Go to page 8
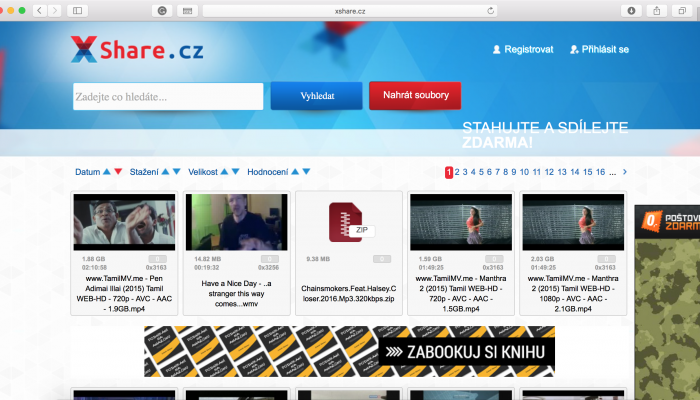This screenshot has width=700, height=400. pos(505,172)
